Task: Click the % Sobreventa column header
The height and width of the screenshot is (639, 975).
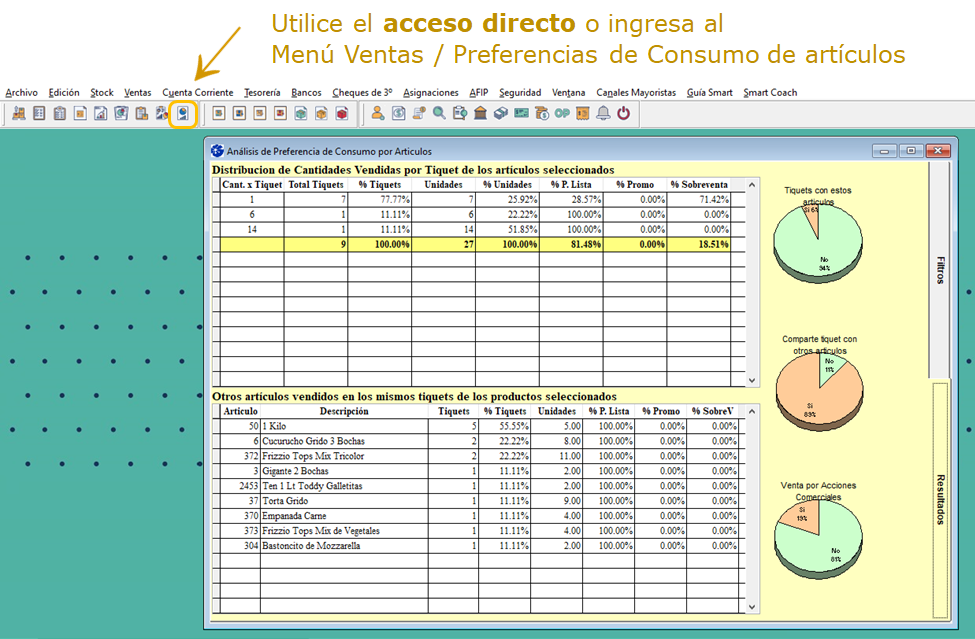Action: [698, 184]
